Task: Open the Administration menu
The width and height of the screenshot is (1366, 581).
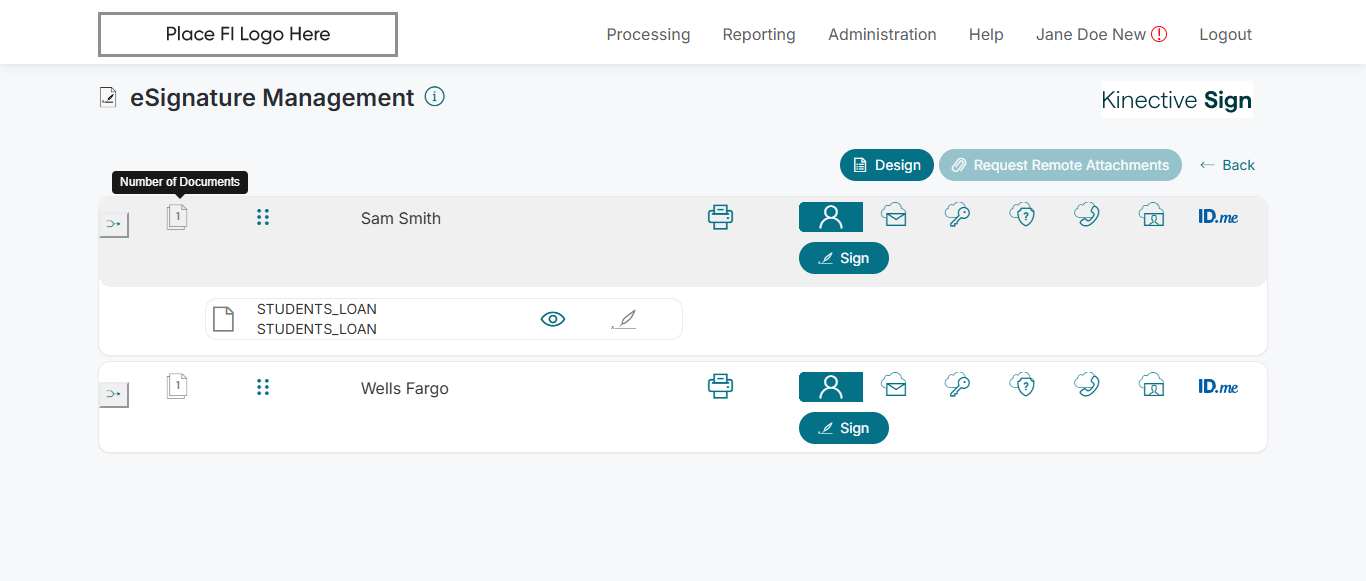Action: pos(882,34)
